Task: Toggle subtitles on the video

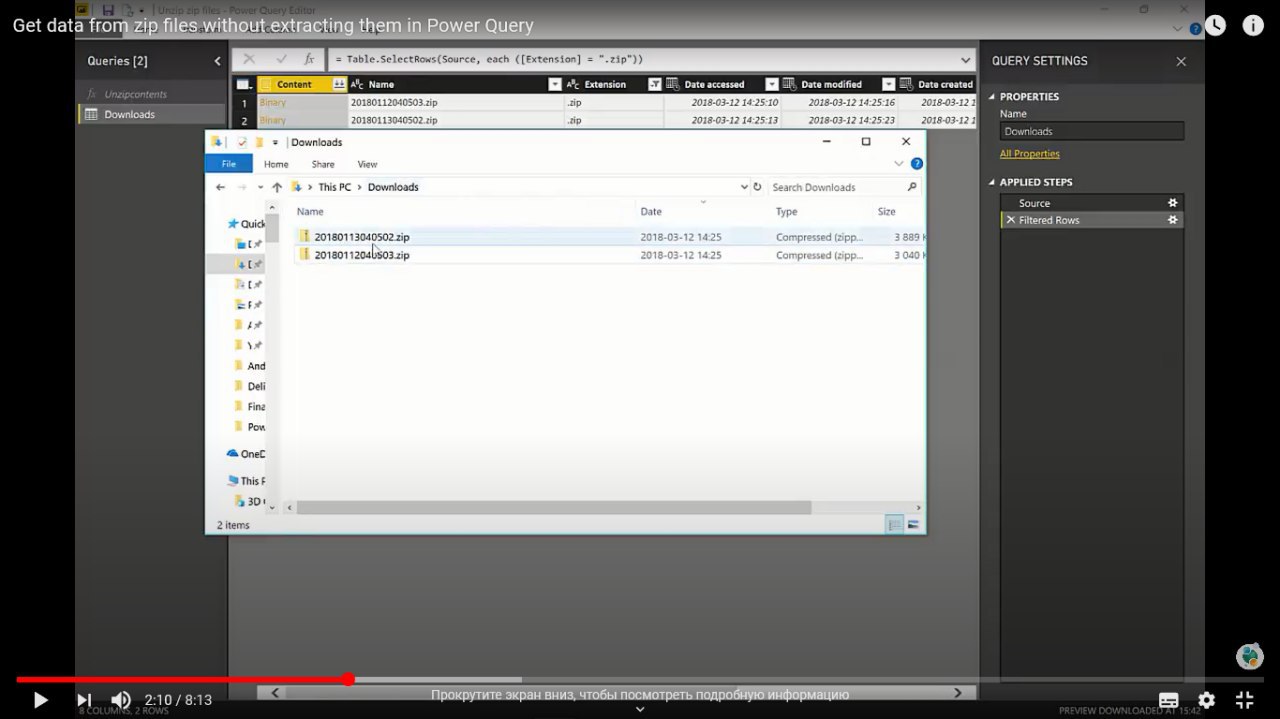Action: (1168, 700)
